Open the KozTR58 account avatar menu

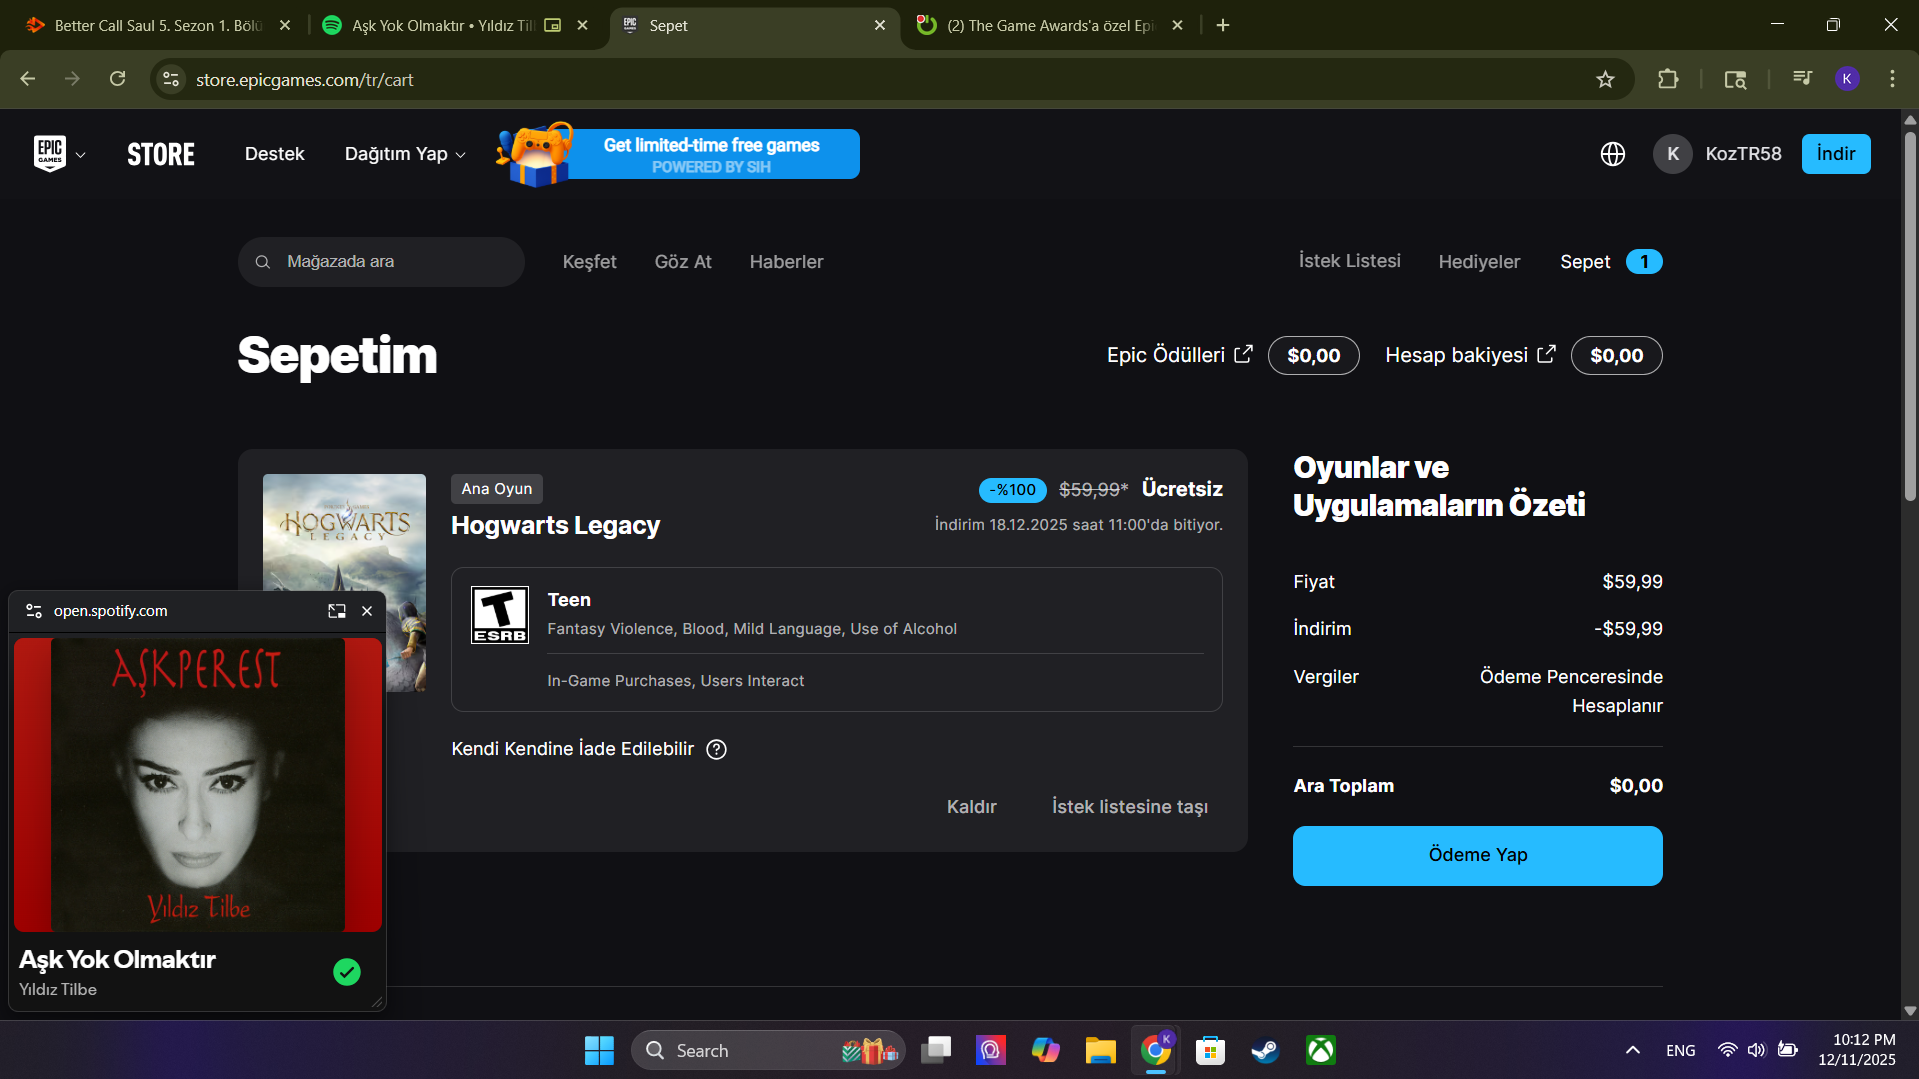pos(1672,154)
